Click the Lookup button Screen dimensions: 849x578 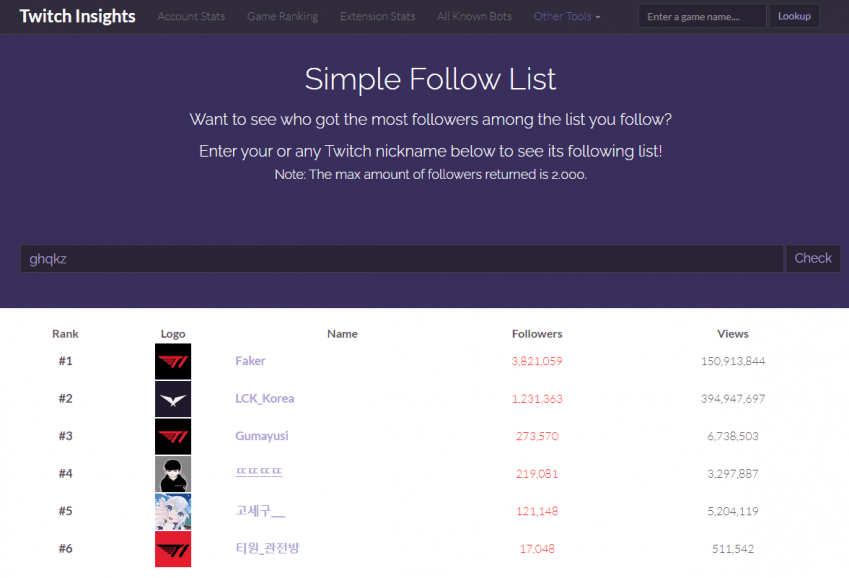pyautogui.click(x=794, y=16)
